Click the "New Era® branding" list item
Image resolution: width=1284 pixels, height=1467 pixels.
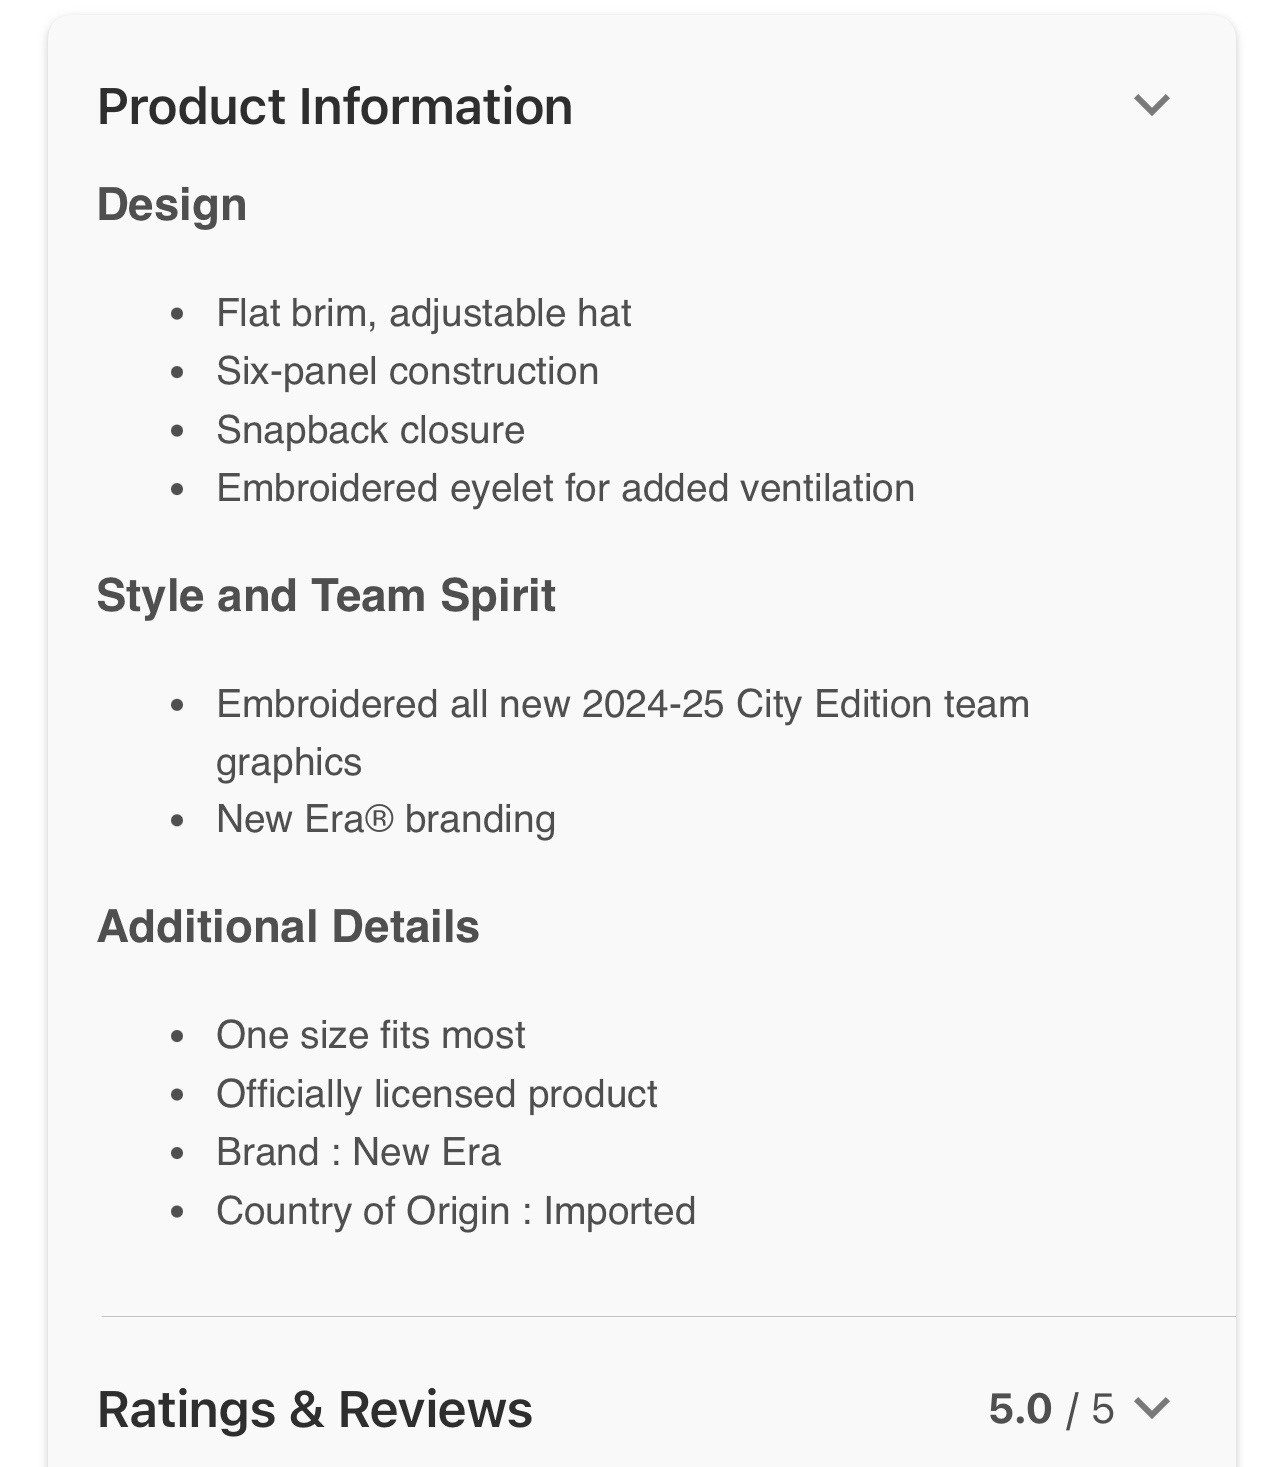(x=386, y=819)
